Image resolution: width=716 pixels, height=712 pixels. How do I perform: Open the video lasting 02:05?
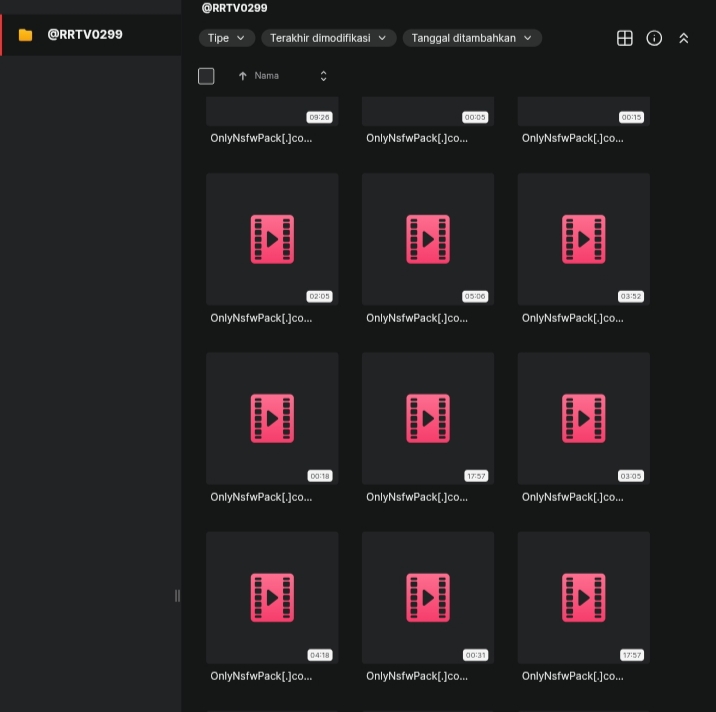coord(272,239)
